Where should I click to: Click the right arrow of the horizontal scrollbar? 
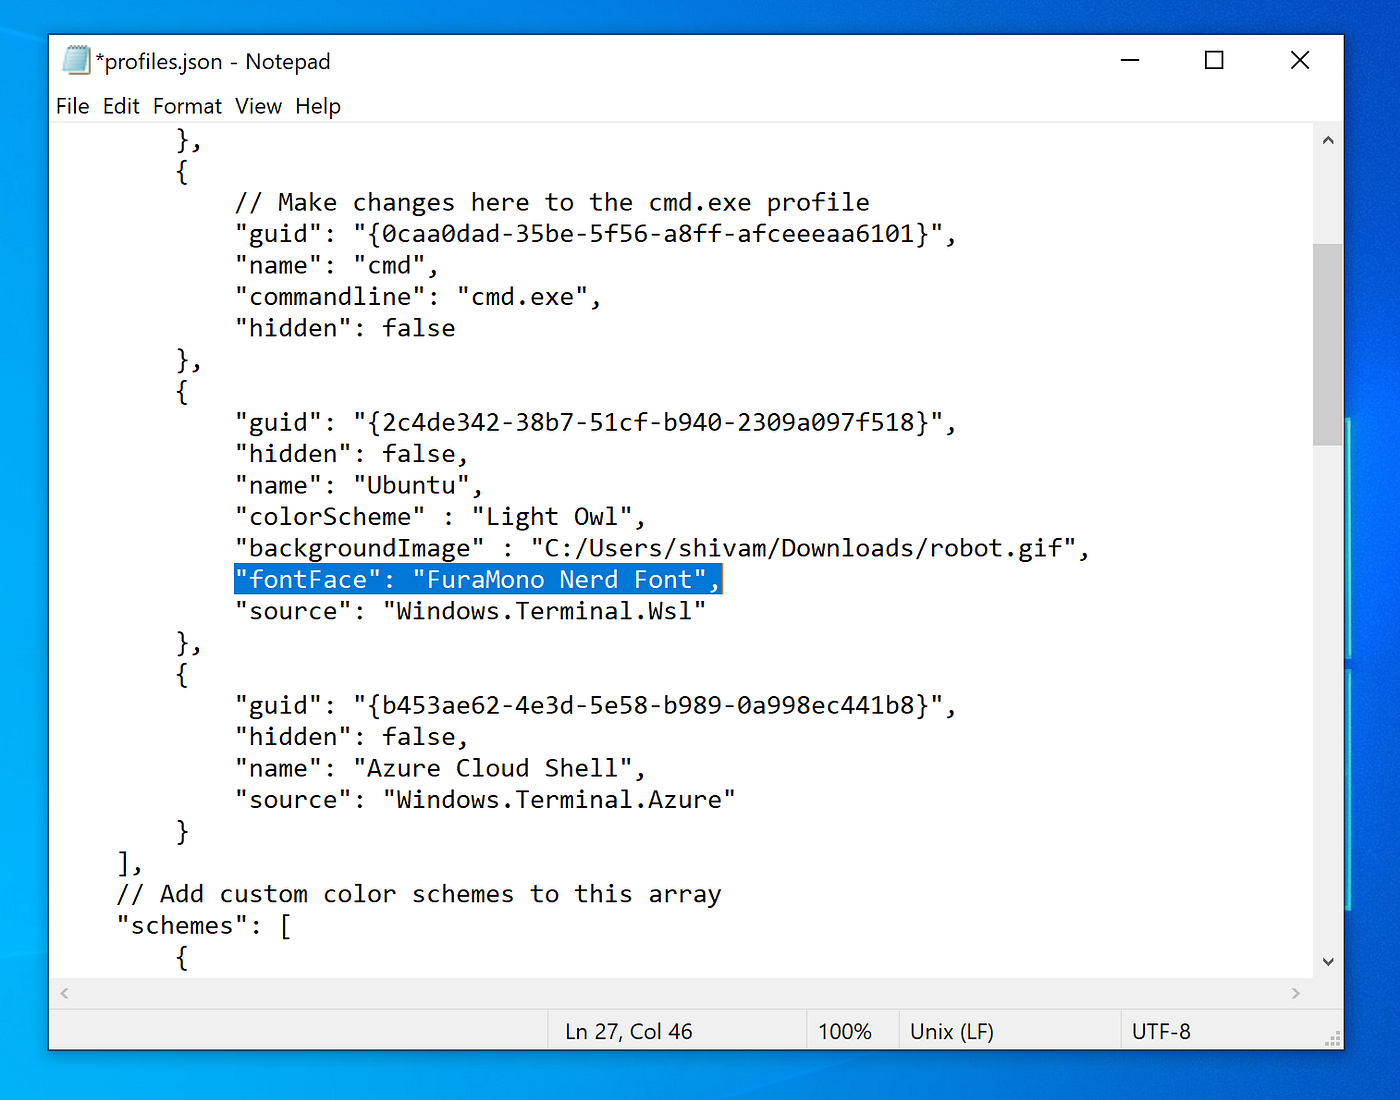coord(1297,993)
